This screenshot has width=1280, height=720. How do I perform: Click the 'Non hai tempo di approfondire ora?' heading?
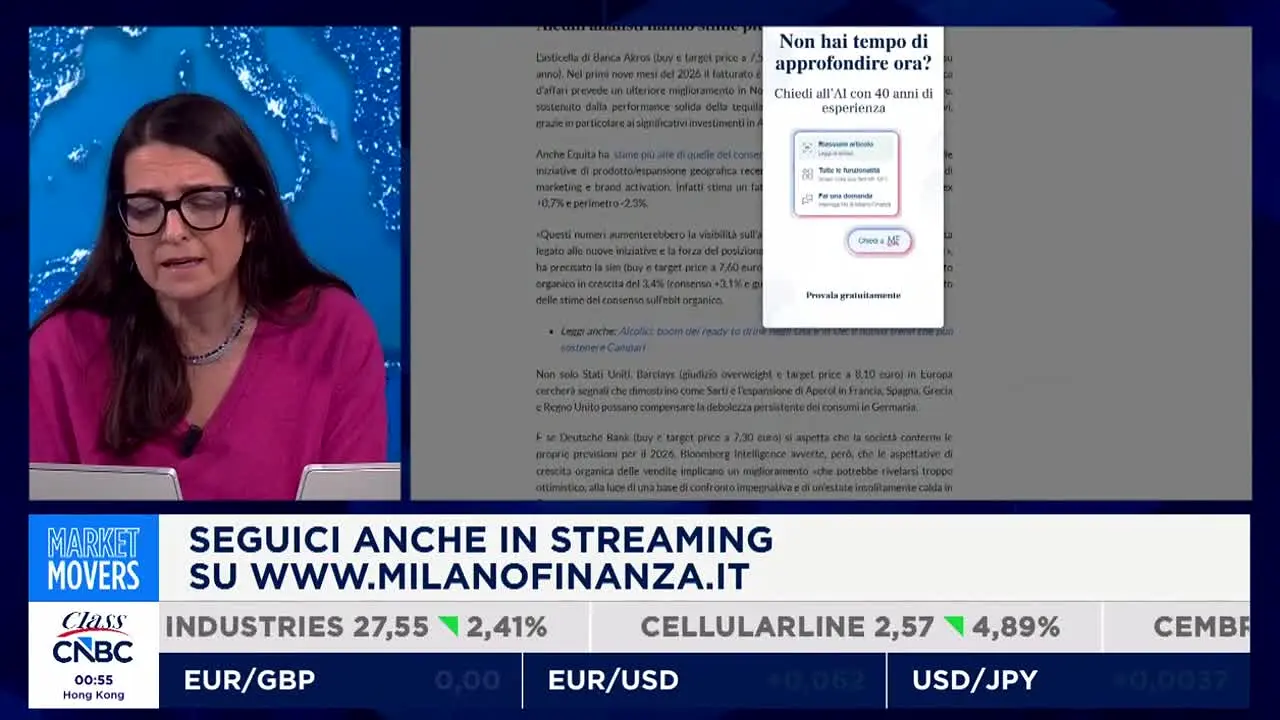853,52
